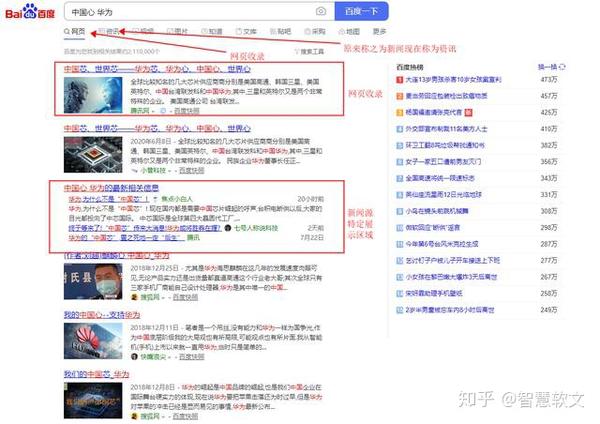Switch to the 贴吧 tab
Screen dimensions: 600x424
pyautogui.click(x=280, y=31)
